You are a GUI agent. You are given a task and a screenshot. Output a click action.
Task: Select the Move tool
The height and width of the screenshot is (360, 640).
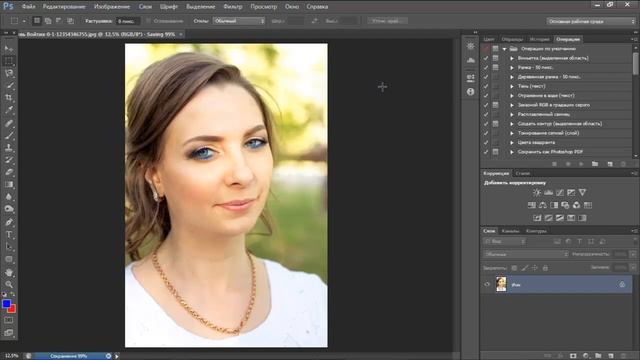(x=9, y=49)
